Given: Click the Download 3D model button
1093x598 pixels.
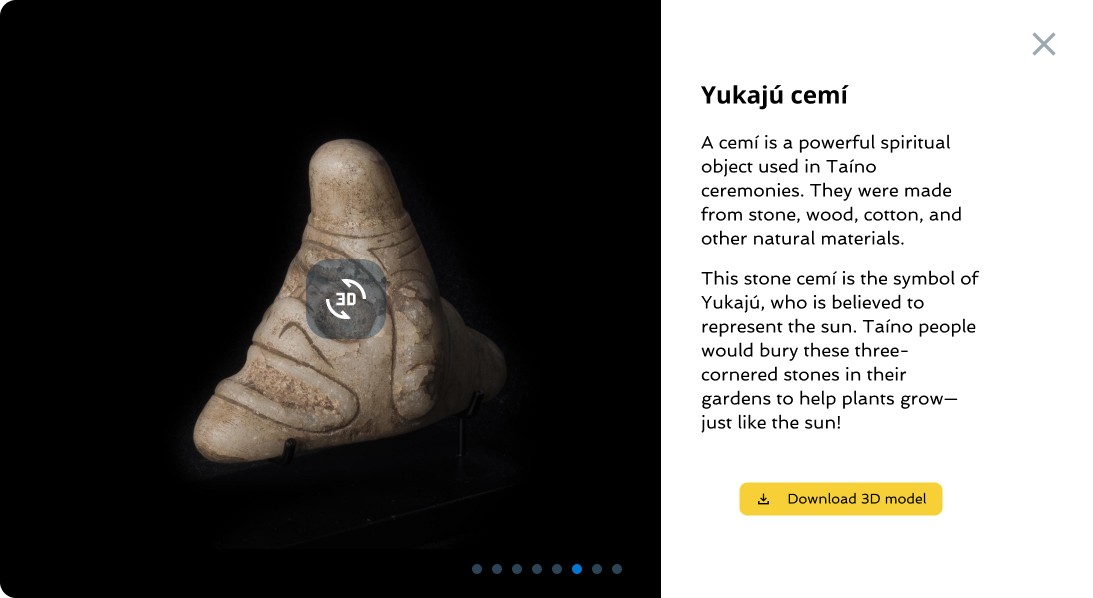Looking at the screenshot, I should (x=841, y=499).
